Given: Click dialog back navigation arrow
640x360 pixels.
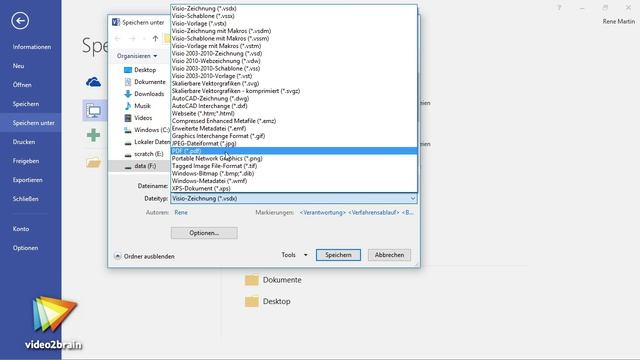Looking at the screenshot, I should point(118,38).
